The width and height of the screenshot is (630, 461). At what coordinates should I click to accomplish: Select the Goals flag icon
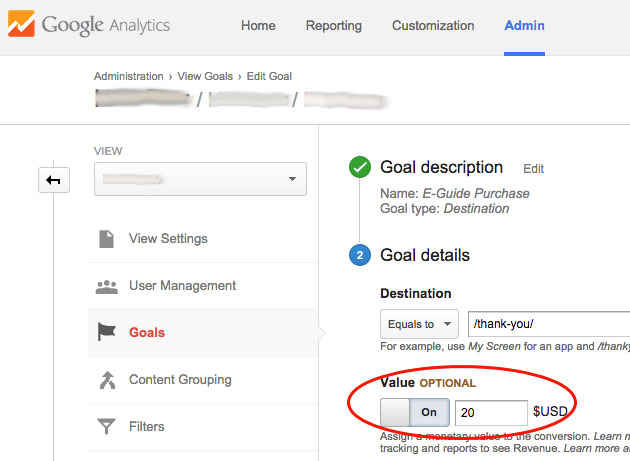(x=106, y=332)
